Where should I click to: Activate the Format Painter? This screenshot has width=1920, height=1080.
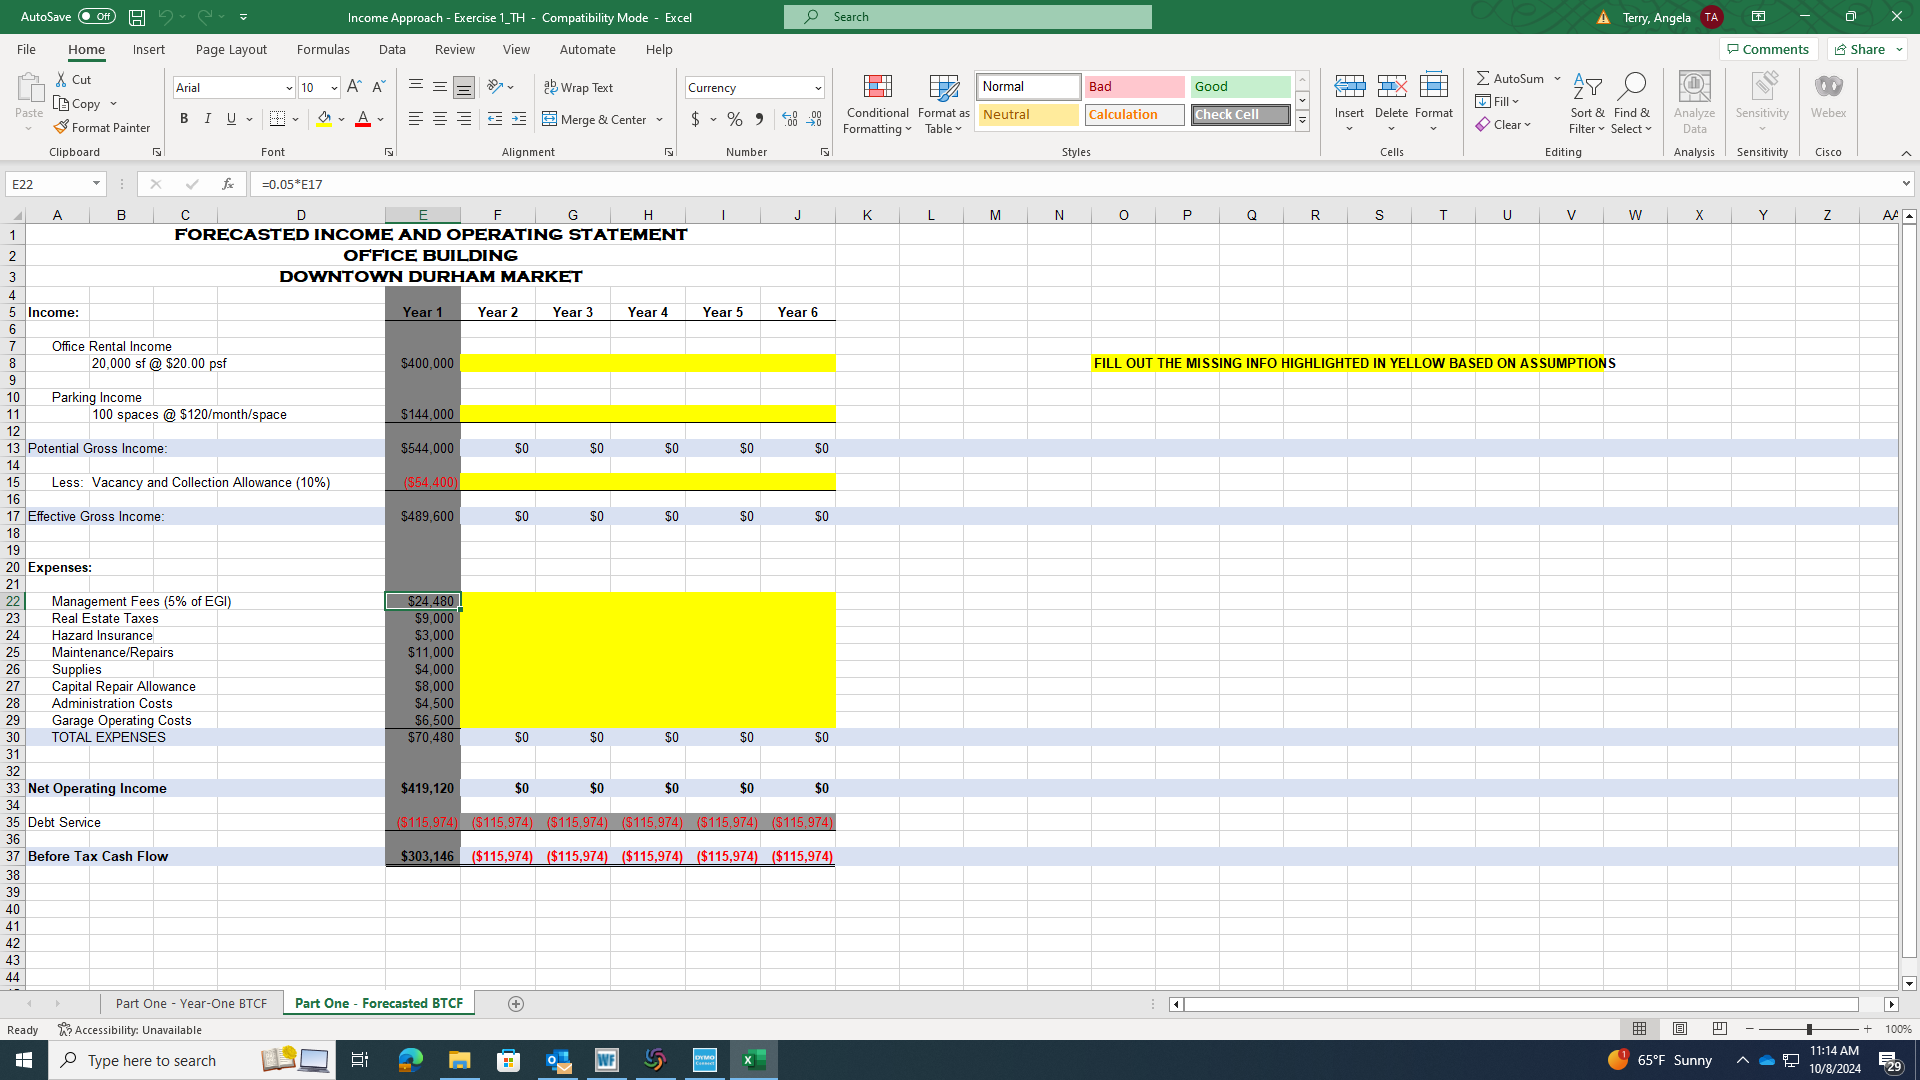(102, 127)
